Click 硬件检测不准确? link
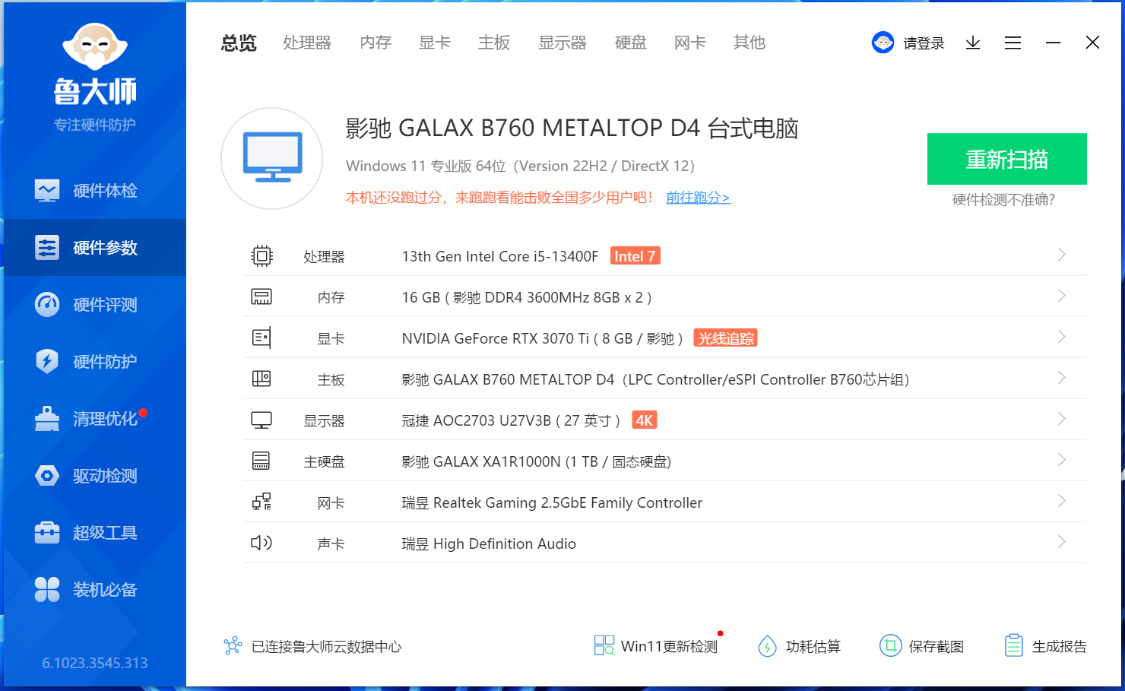1125x691 pixels. tap(1004, 199)
